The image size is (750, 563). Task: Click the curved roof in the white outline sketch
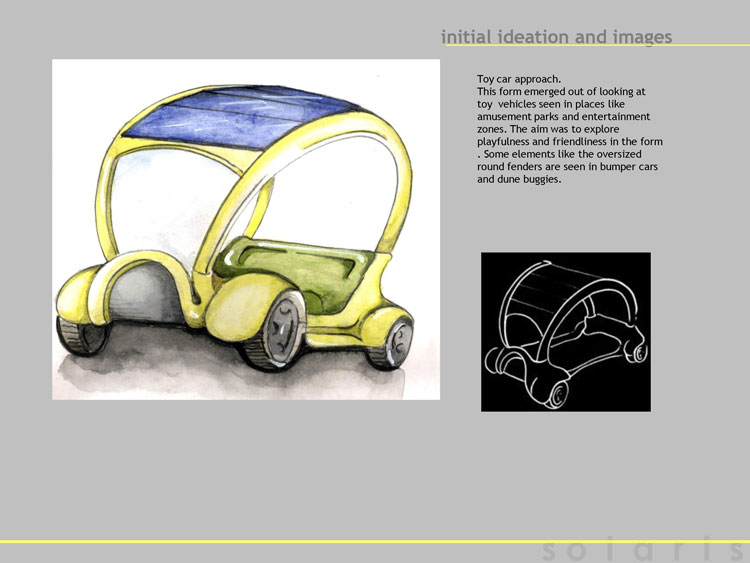click(550, 287)
